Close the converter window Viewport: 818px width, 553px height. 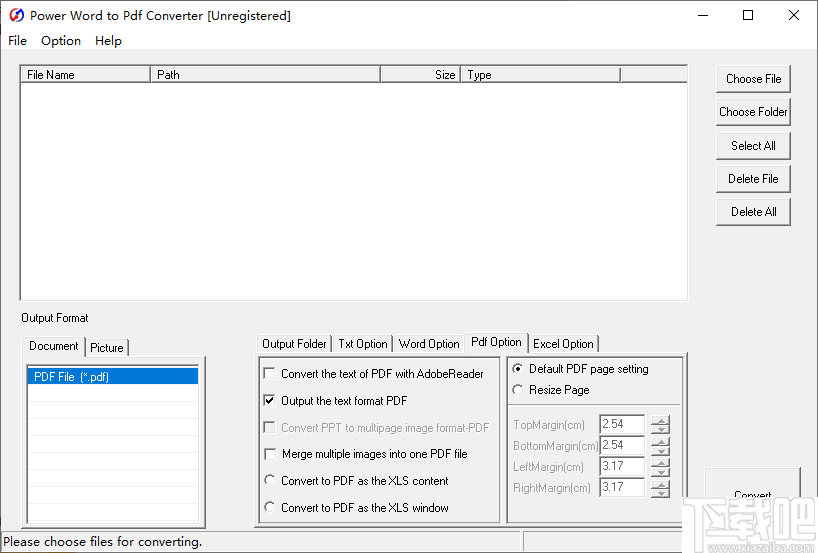793,15
